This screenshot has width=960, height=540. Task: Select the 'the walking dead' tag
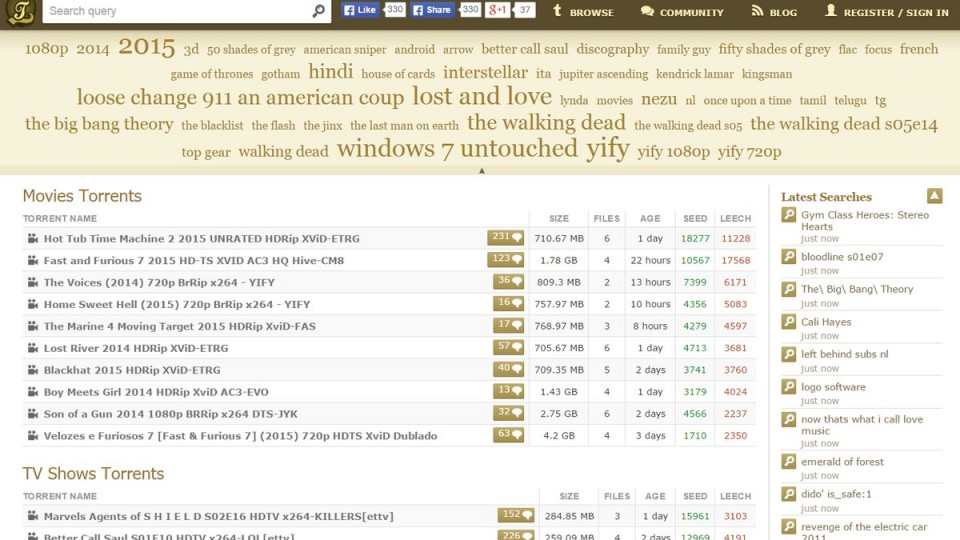point(546,123)
